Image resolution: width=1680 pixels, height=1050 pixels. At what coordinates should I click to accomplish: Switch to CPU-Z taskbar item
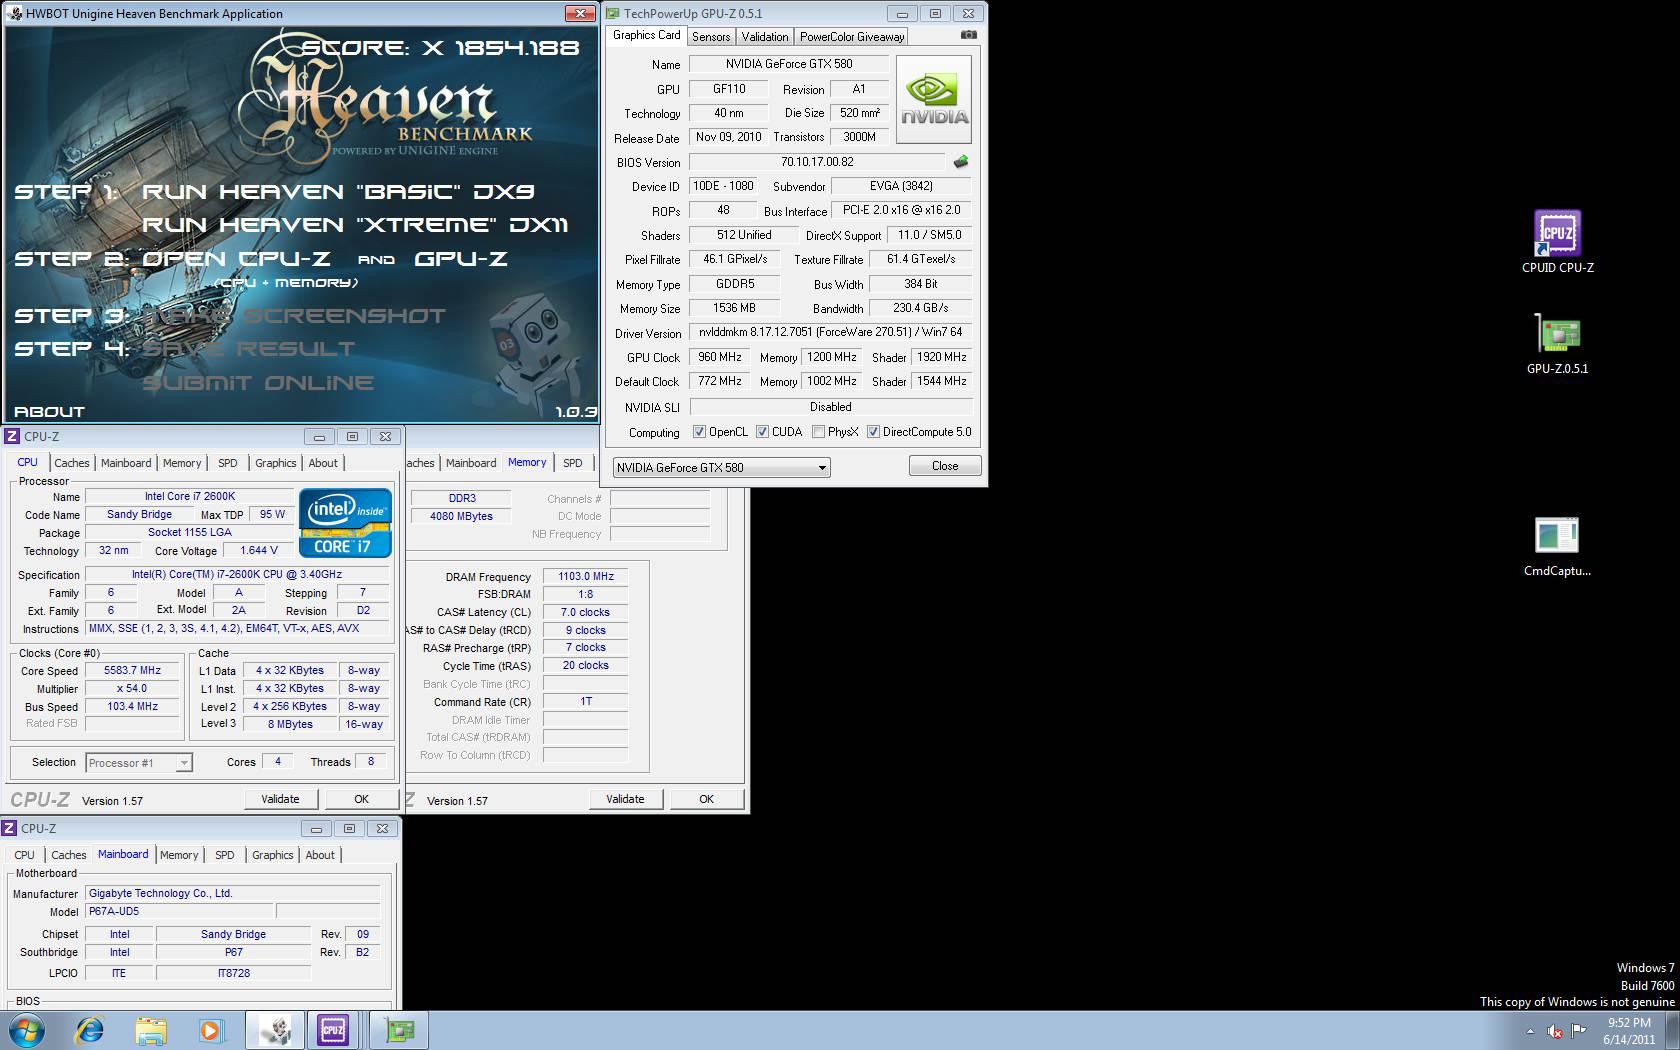pyautogui.click(x=334, y=1029)
